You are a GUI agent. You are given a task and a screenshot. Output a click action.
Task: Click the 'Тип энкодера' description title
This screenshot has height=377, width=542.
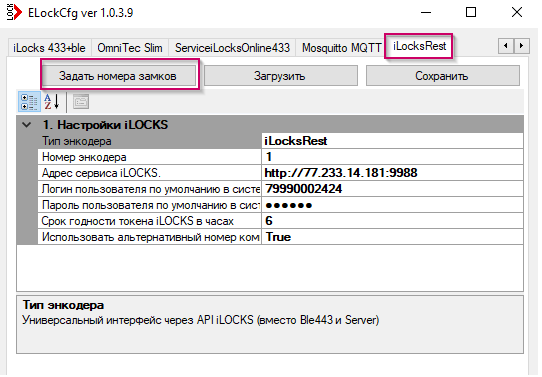coord(63,305)
